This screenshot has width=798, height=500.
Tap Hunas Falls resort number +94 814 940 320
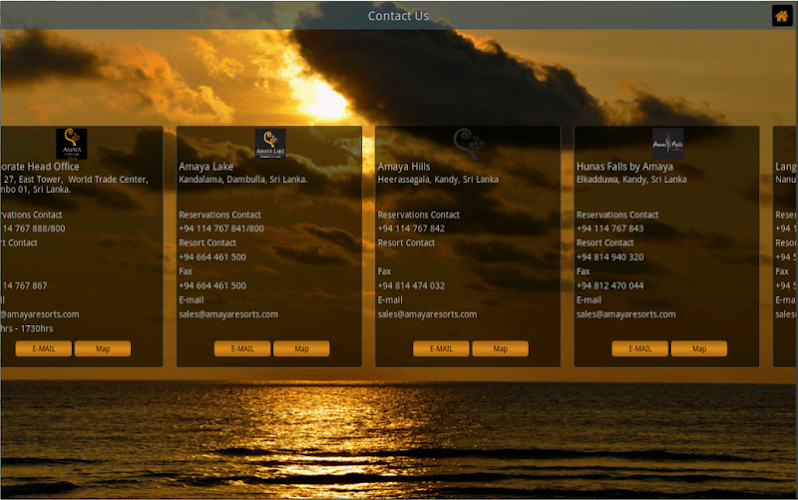(x=610, y=257)
